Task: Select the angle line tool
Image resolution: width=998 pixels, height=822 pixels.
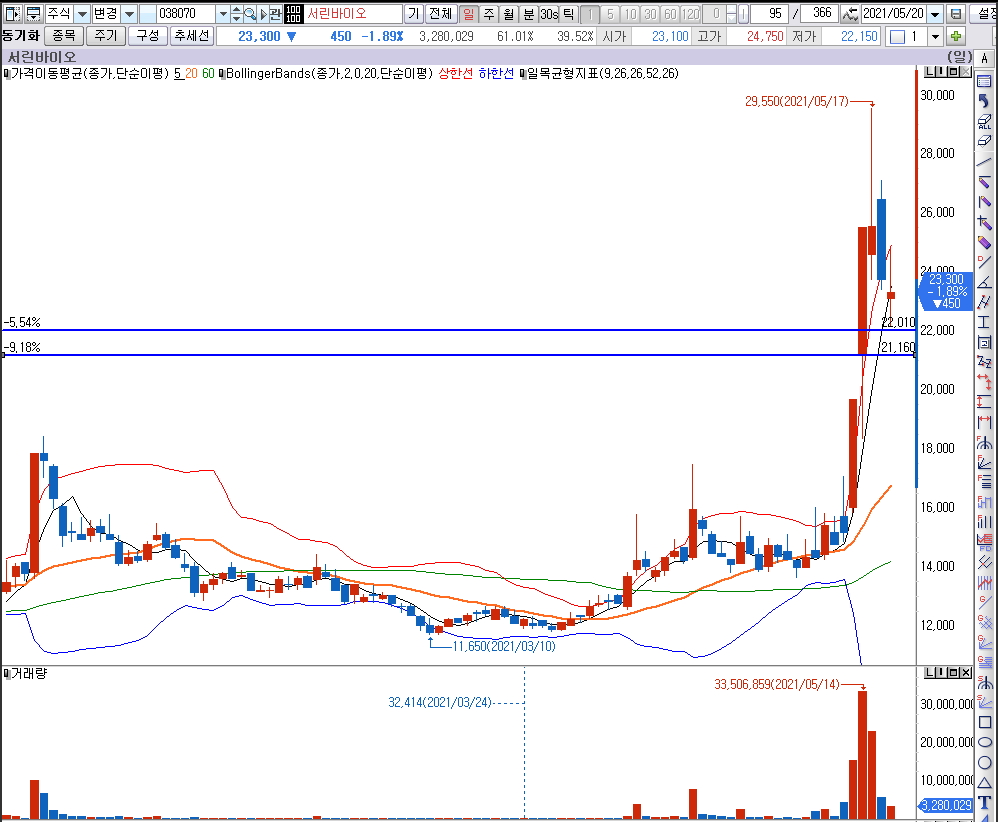Action: (985, 282)
